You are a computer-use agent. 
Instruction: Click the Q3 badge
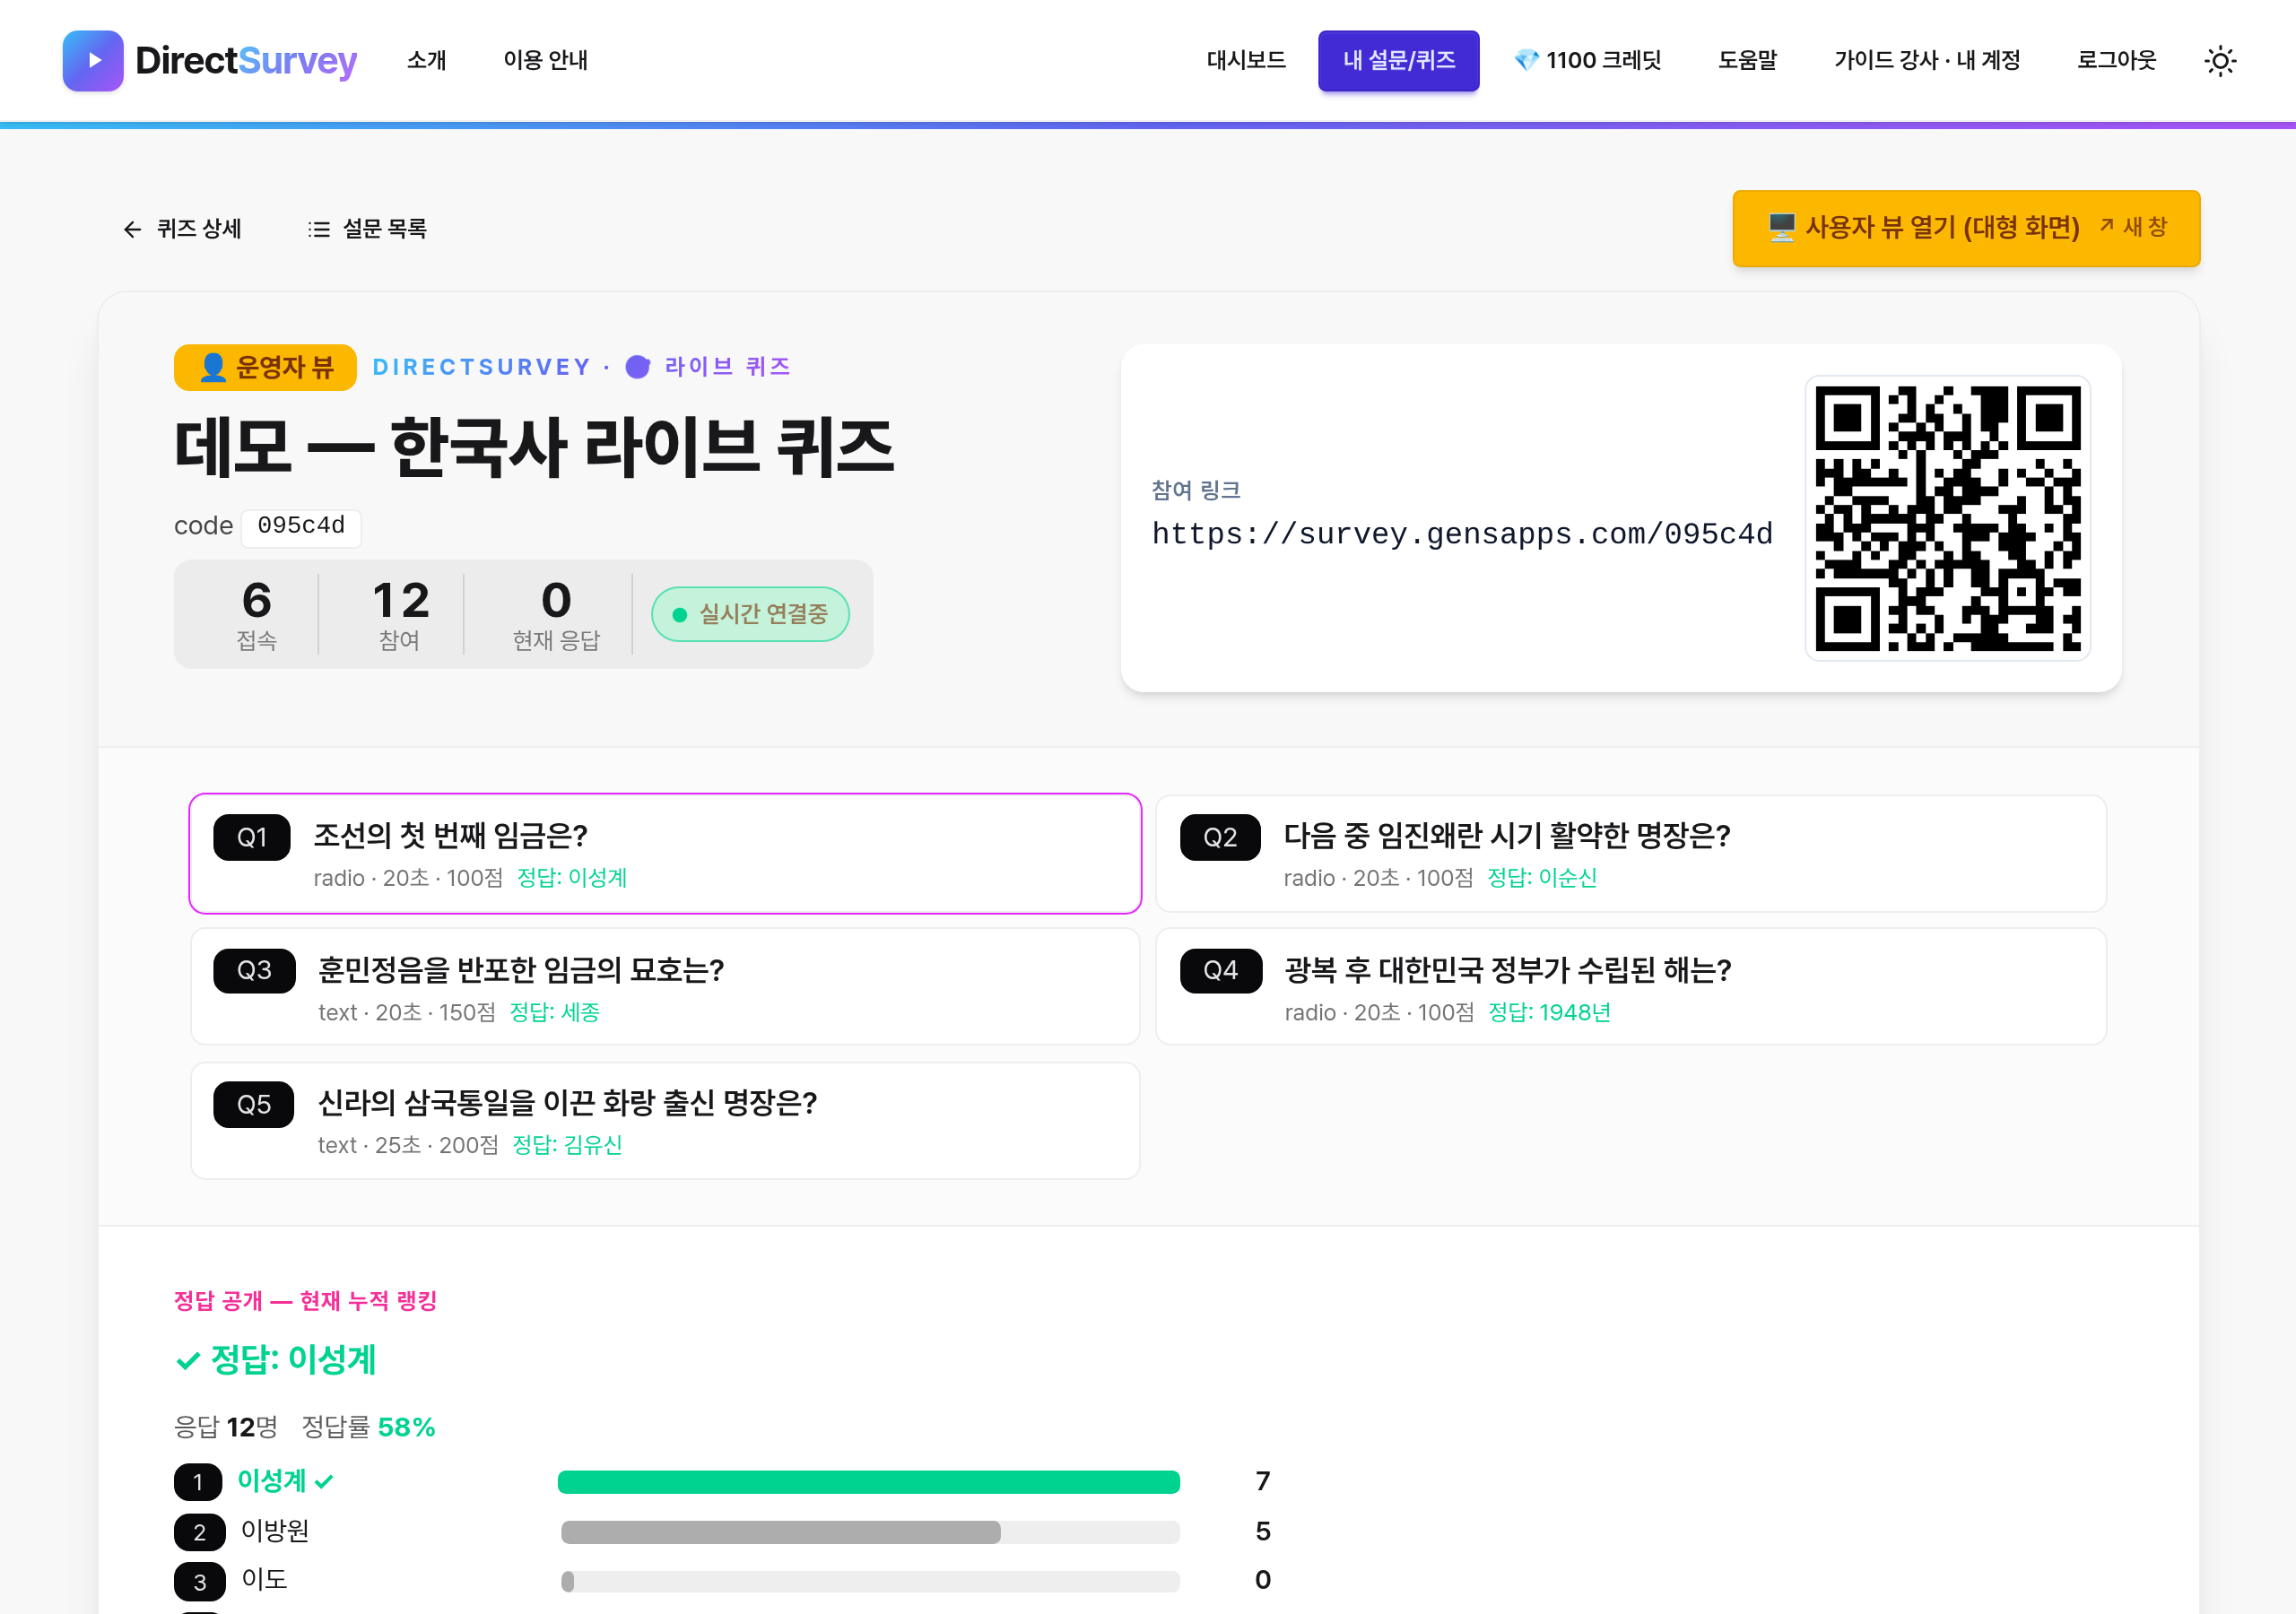click(254, 970)
